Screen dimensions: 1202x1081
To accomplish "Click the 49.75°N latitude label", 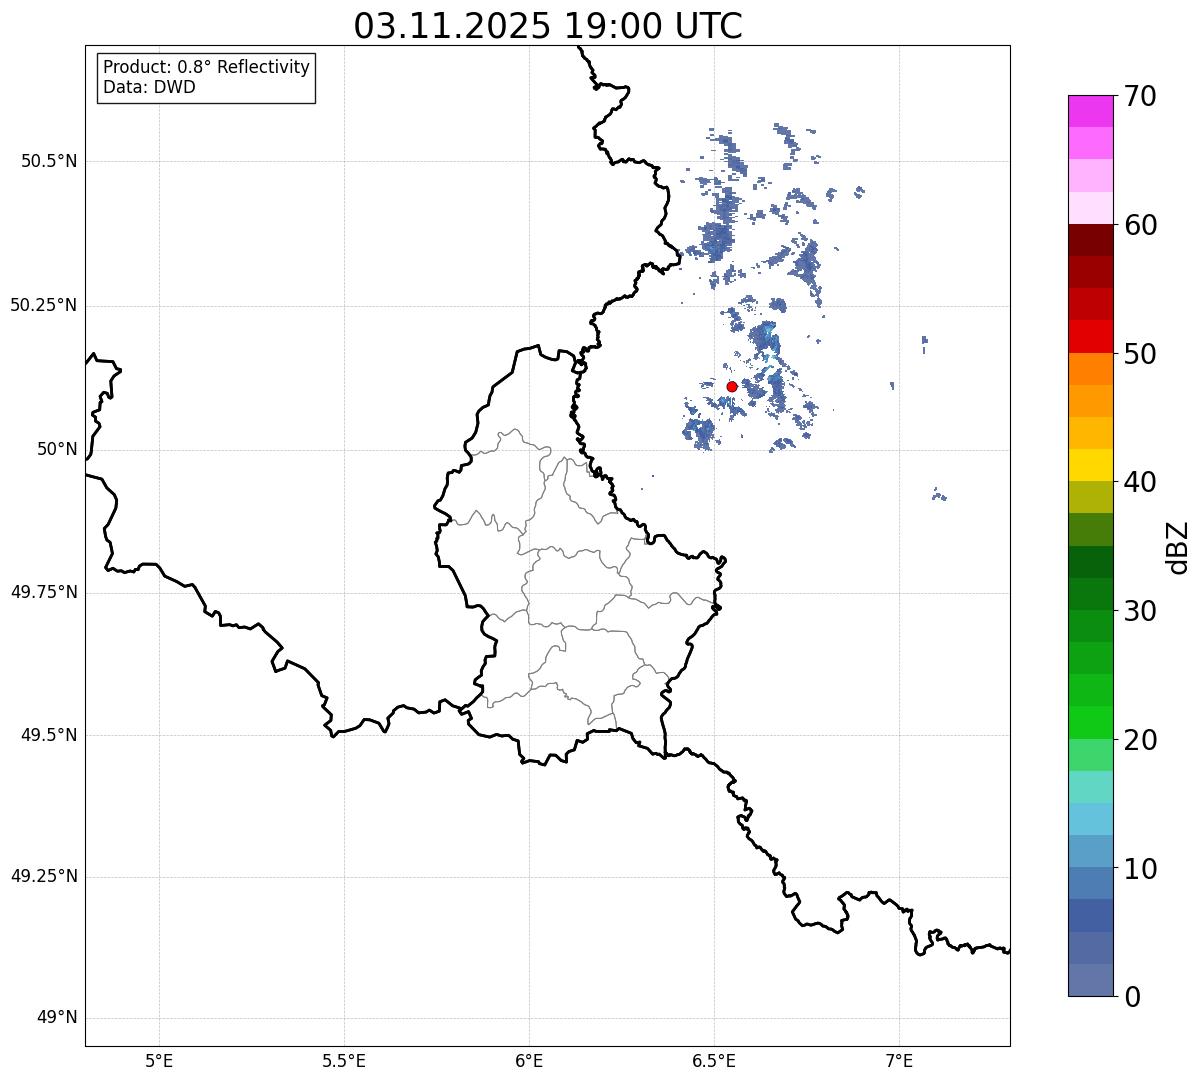I will [44, 592].
